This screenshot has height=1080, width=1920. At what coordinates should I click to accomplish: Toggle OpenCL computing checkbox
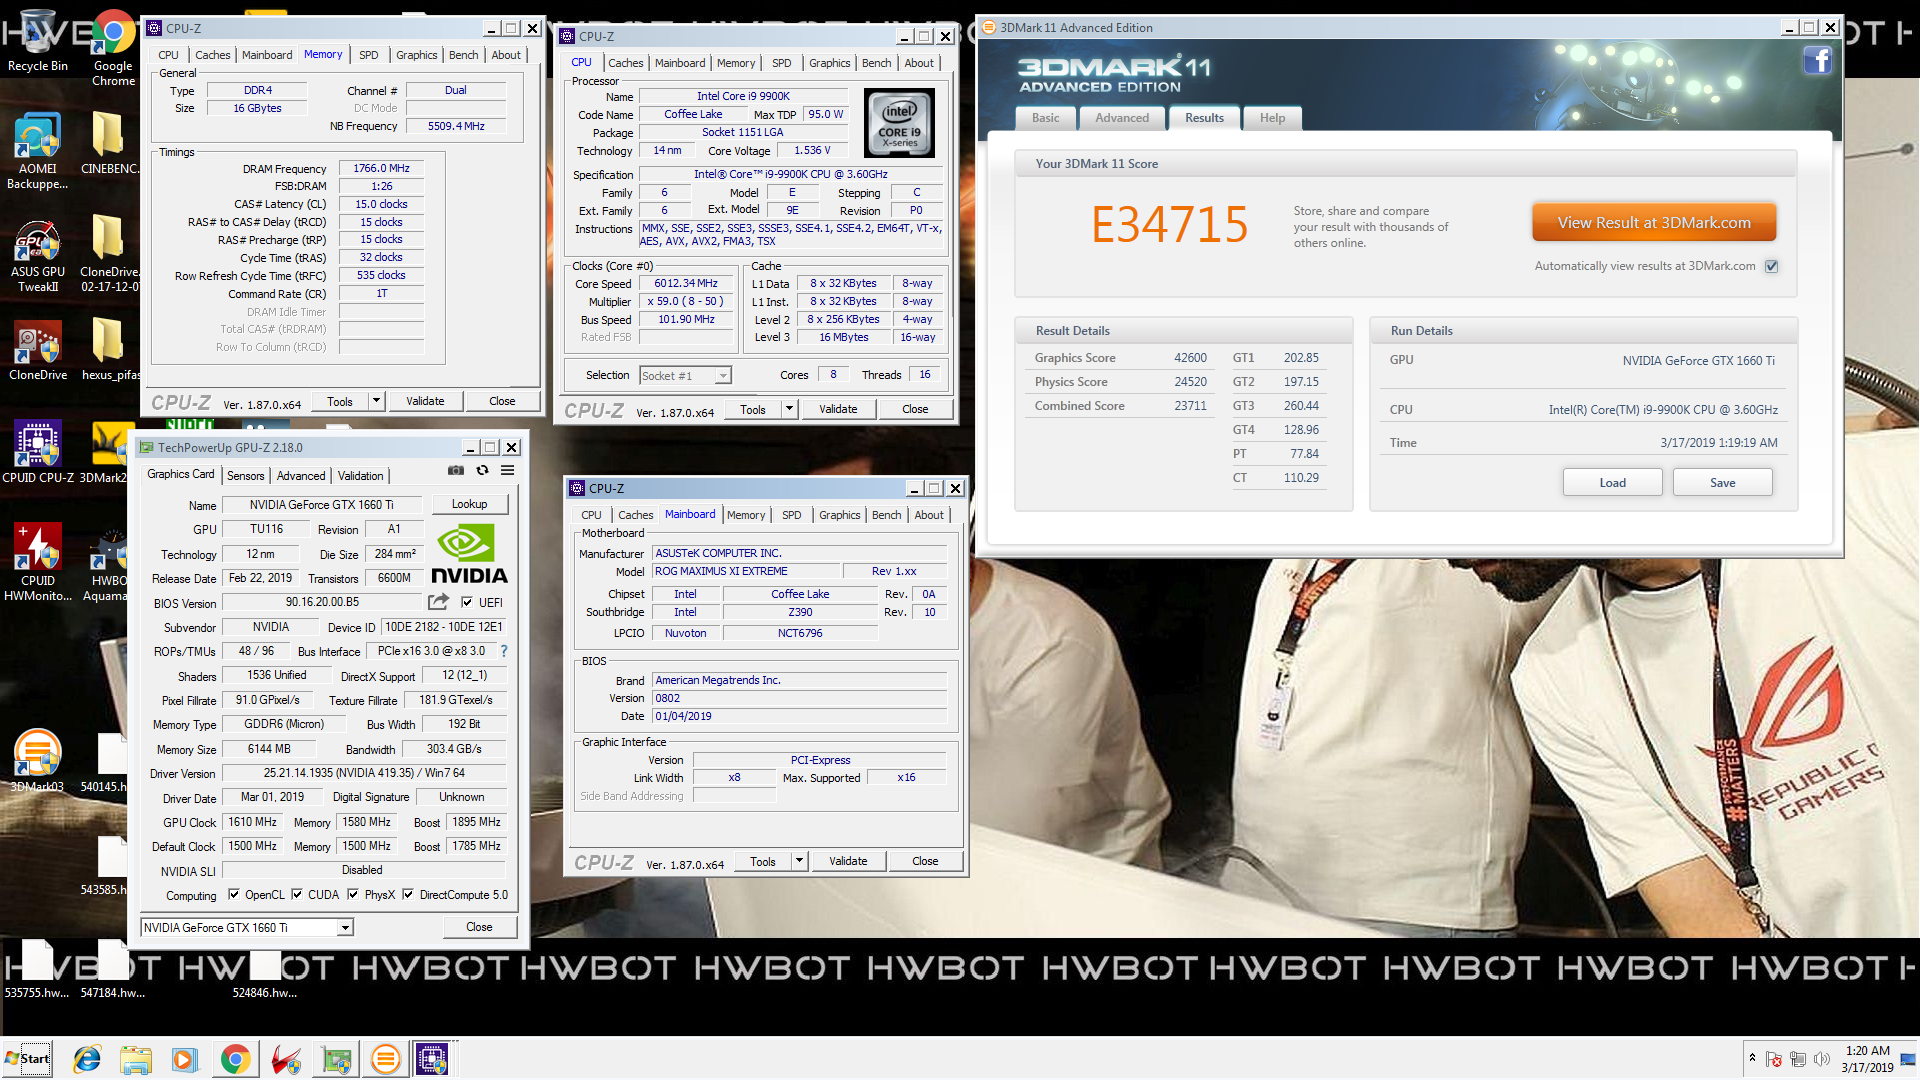coord(234,895)
